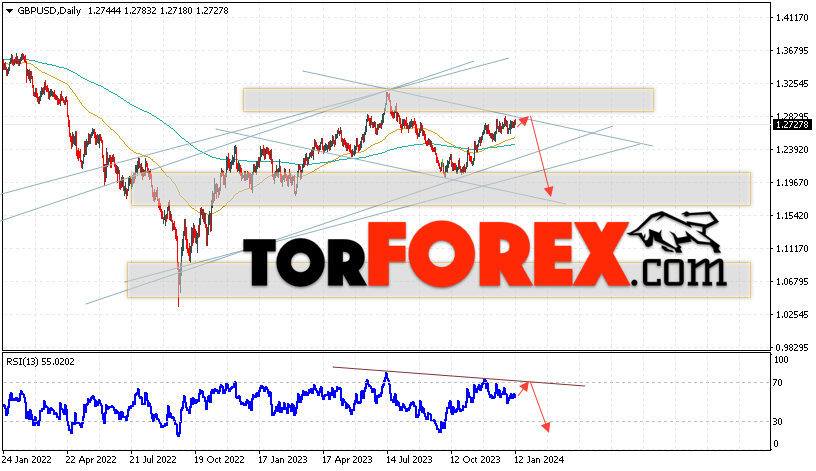Select the 12 Oct 2023 date label
816x471 pixels.
[475, 460]
